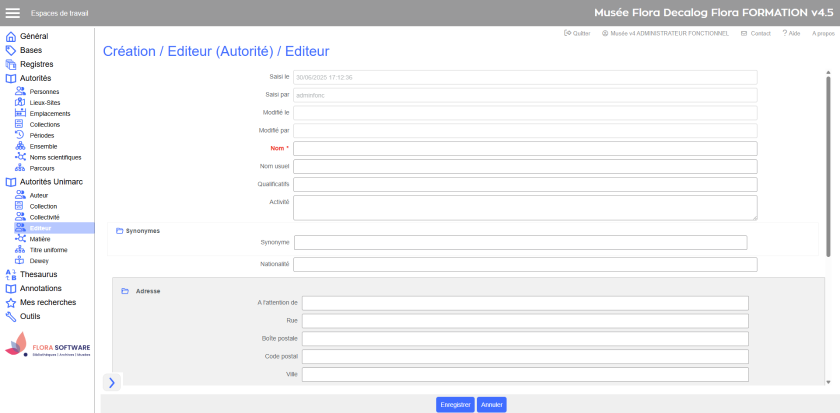Collapse the Synonymes folder section

pos(120,231)
